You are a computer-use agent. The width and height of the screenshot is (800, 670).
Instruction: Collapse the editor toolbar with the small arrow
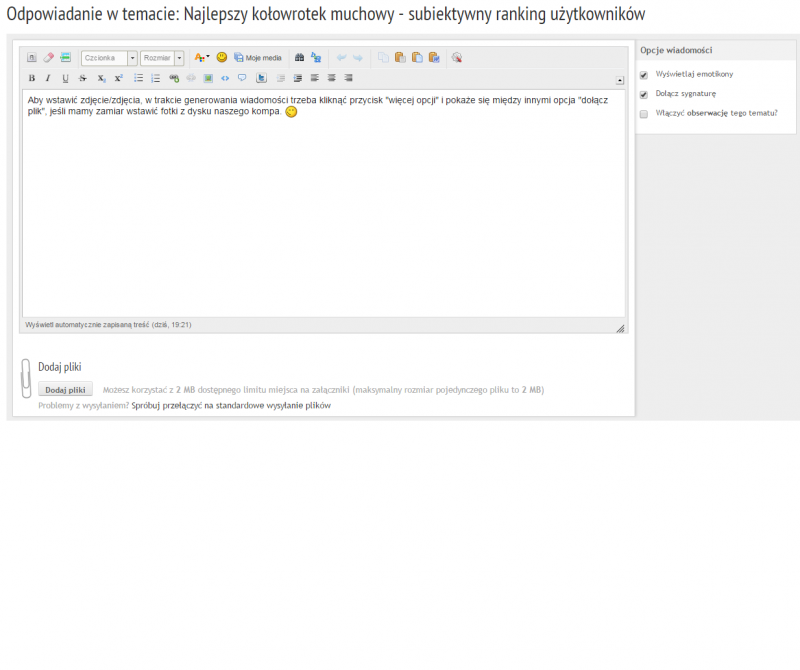pyautogui.click(x=619, y=80)
